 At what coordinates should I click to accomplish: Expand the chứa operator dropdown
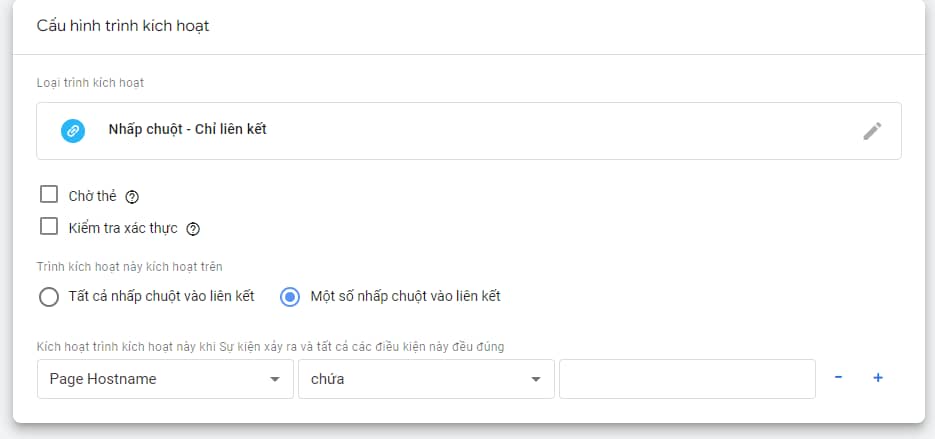click(x=426, y=379)
